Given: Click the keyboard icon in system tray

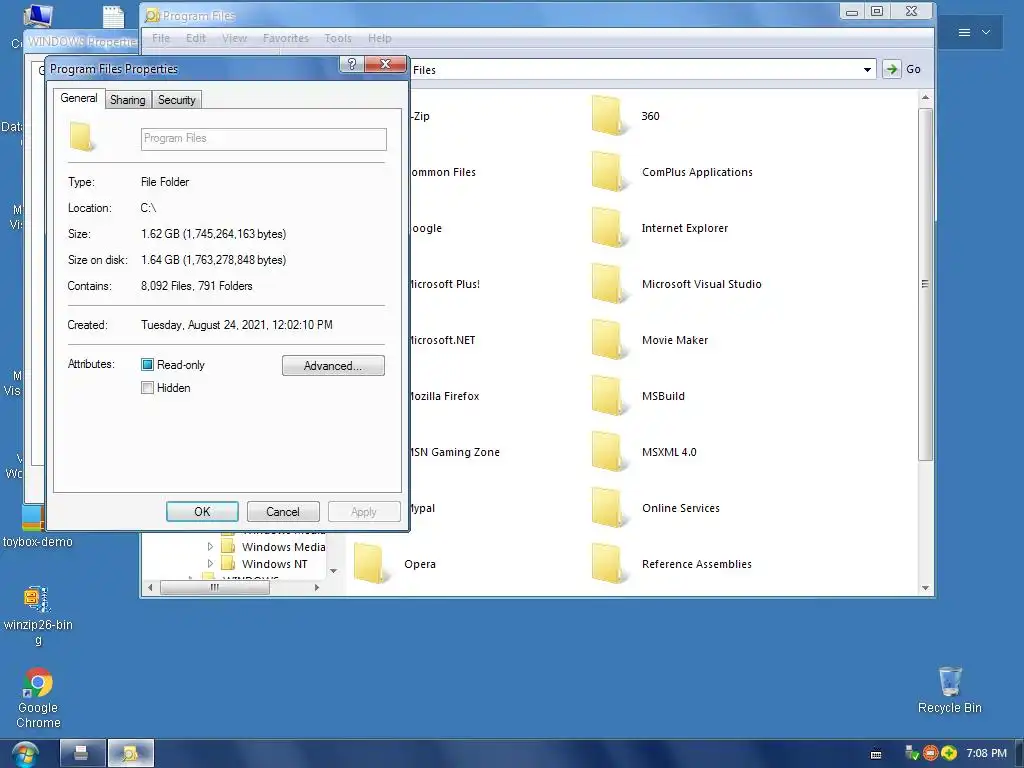Looking at the screenshot, I should point(876,754).
